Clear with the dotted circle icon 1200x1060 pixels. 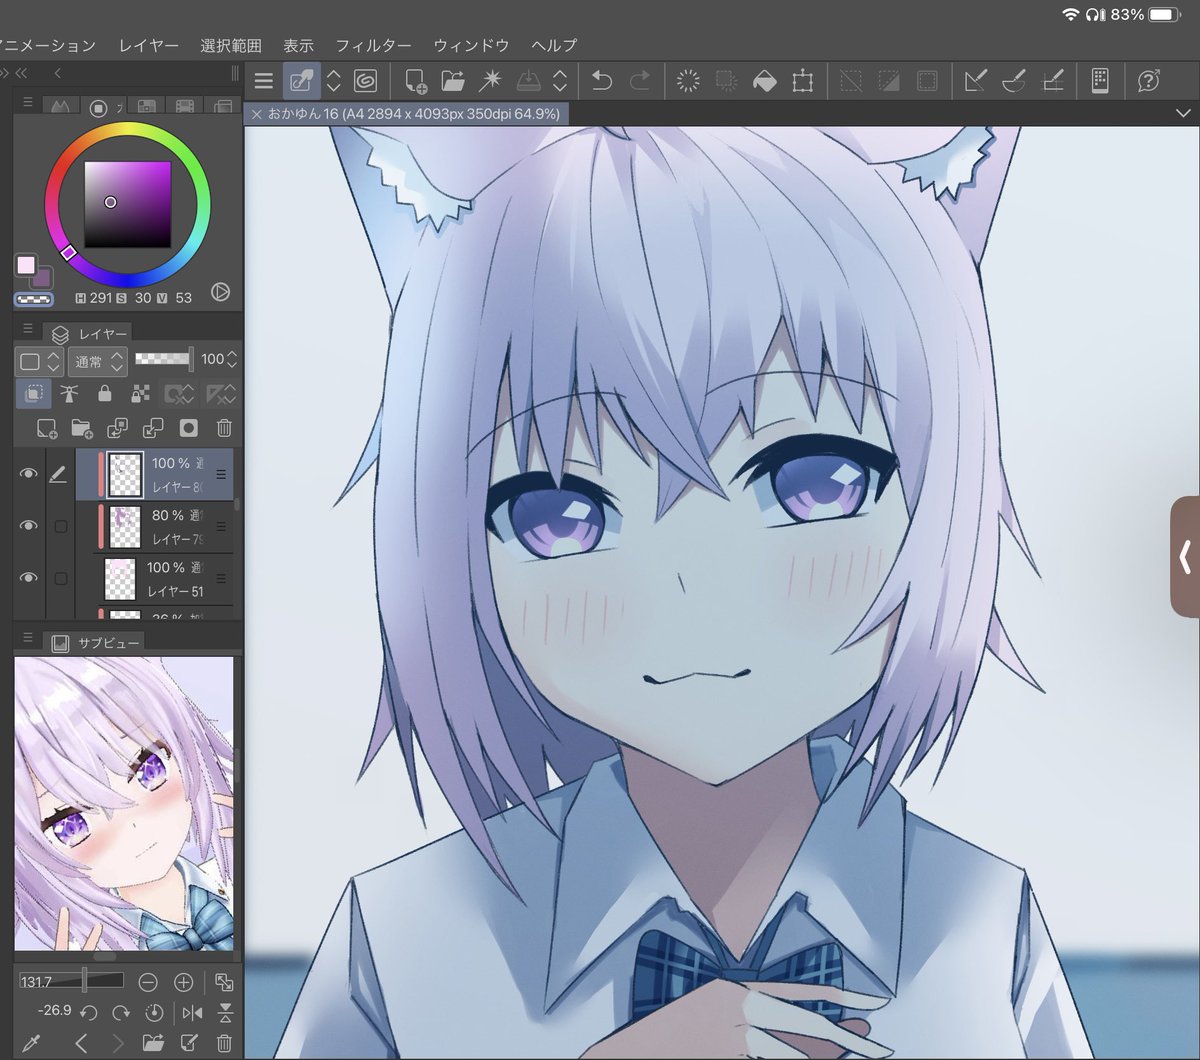(x=688, y=81)
